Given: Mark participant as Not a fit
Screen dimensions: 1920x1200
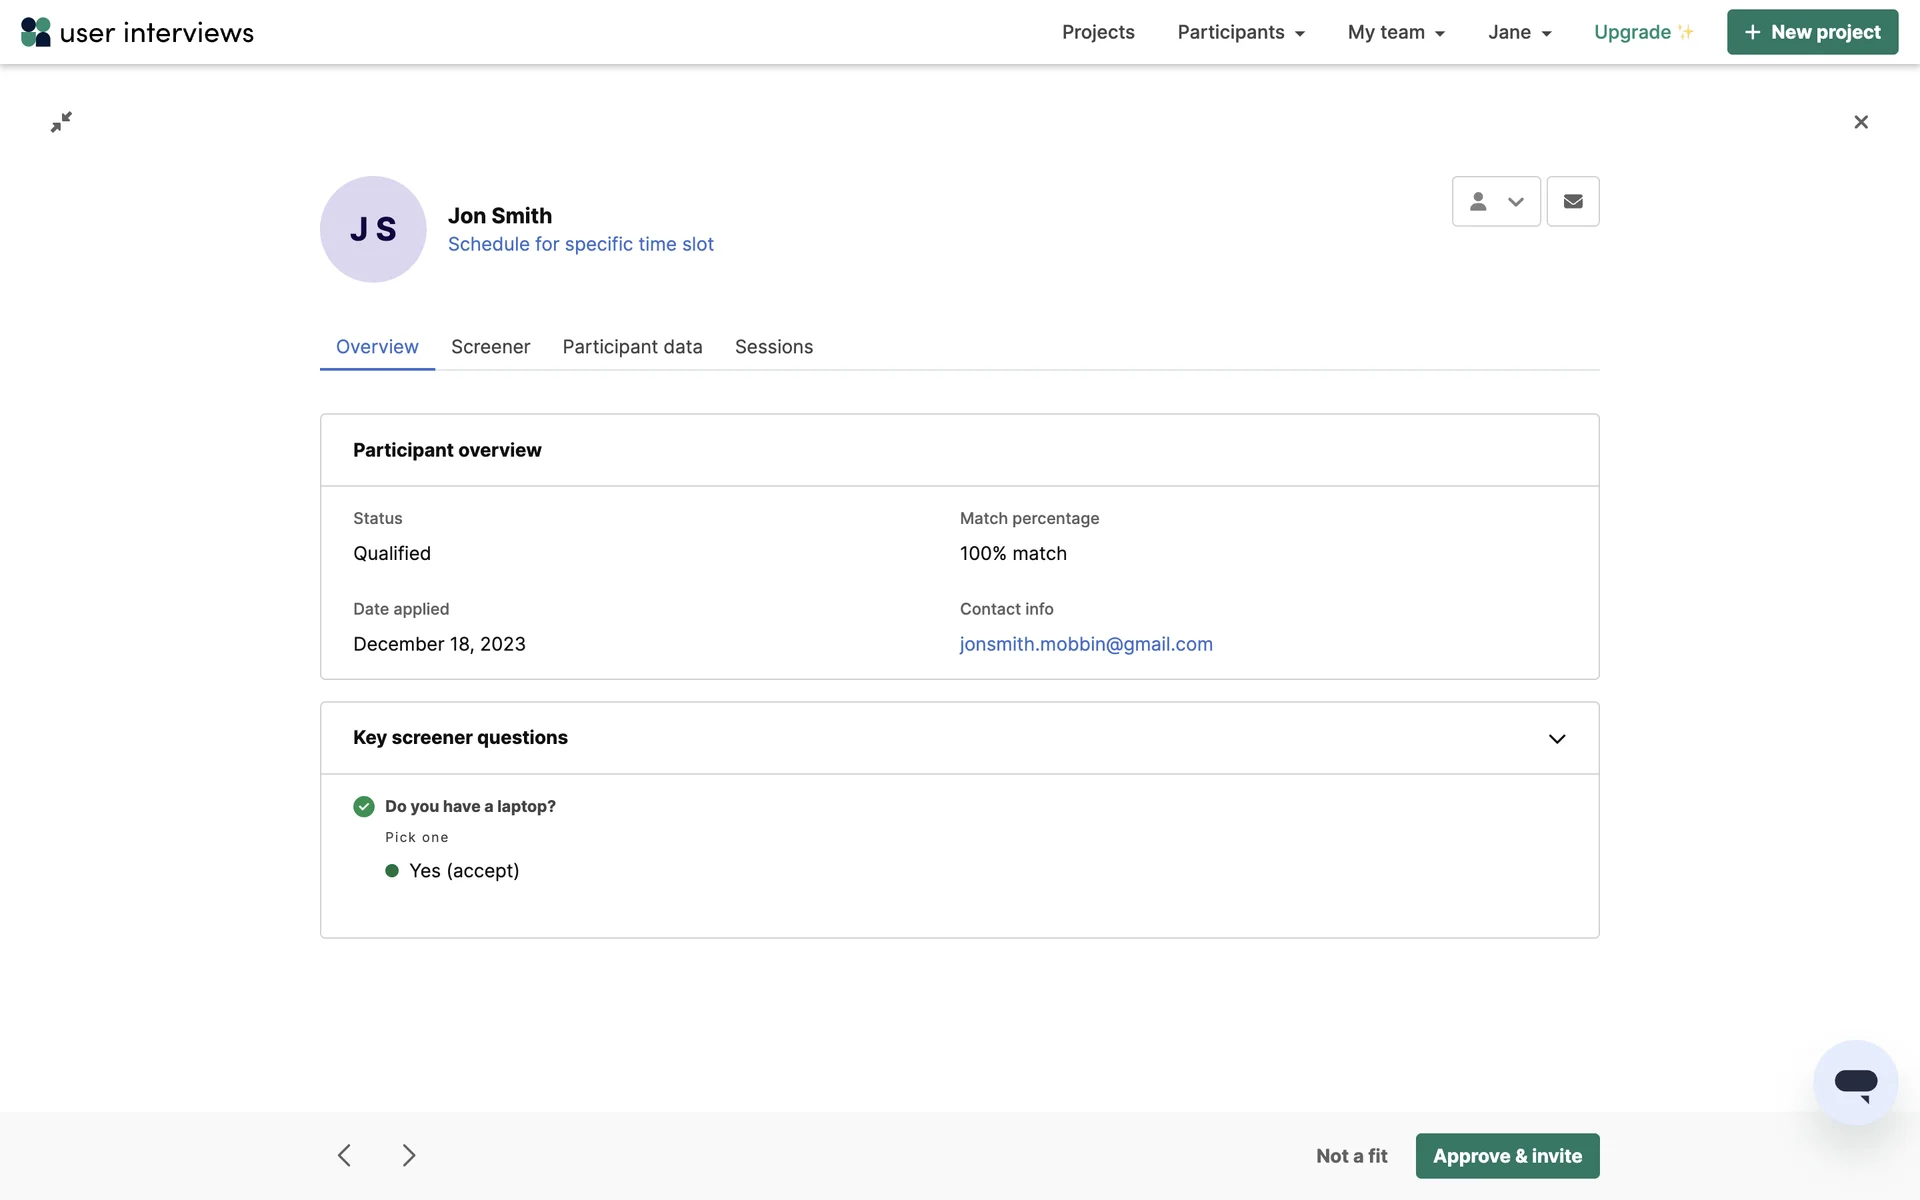Looking at the screenshot, I should [1351, 1156].
